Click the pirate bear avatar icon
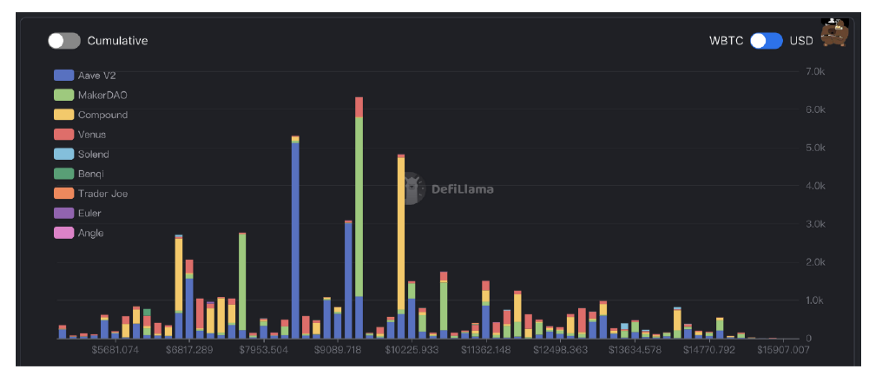875x375 pixels. point(834,32)
